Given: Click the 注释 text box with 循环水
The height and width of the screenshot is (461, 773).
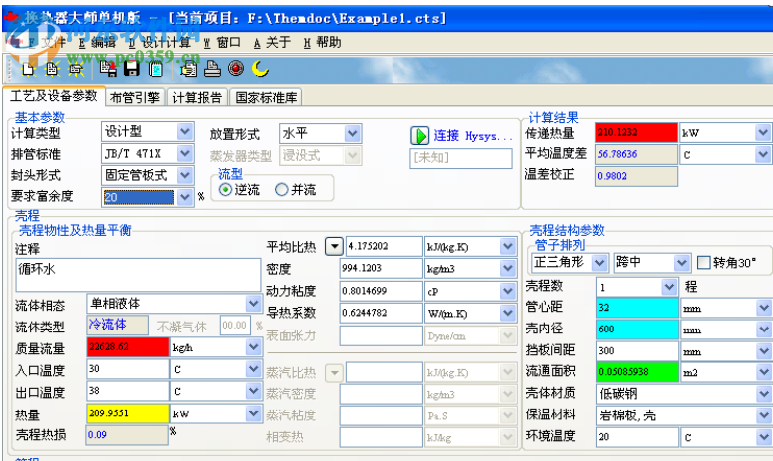Looking at the screenshot, I should click(138, 275).
